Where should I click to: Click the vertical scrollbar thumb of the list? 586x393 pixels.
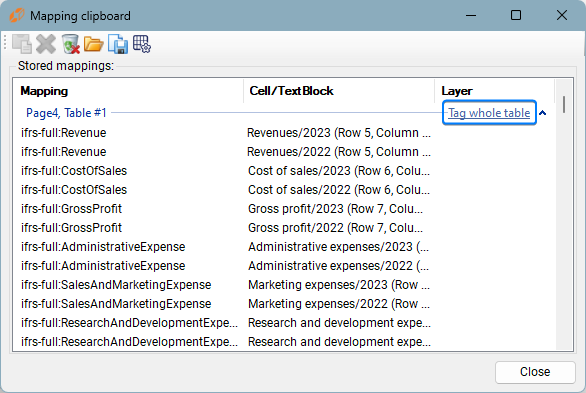point(564,104)
